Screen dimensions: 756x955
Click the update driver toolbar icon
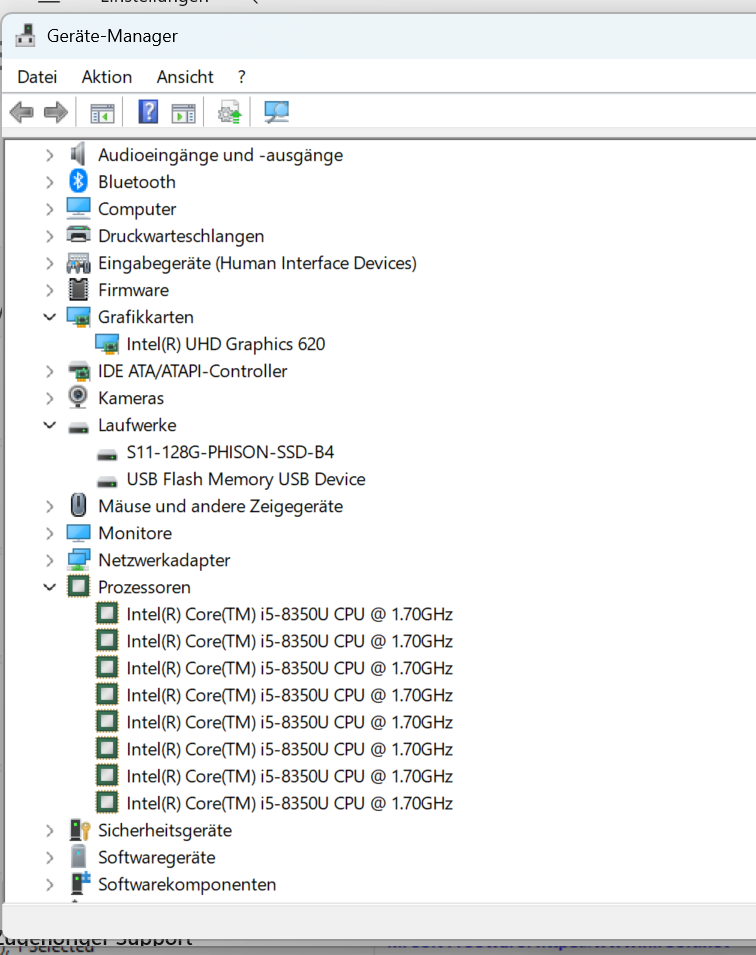230,112
